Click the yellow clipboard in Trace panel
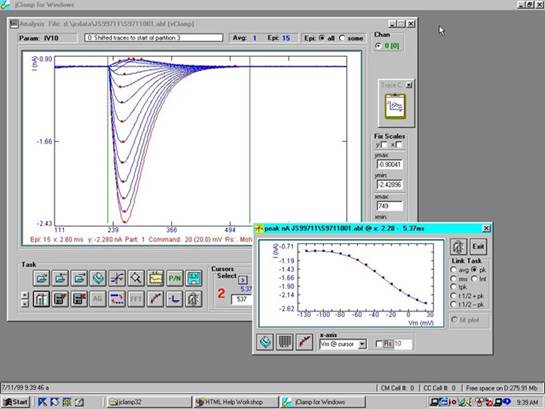The width and height of the screenshot is (545, 409). pos(395,106)
